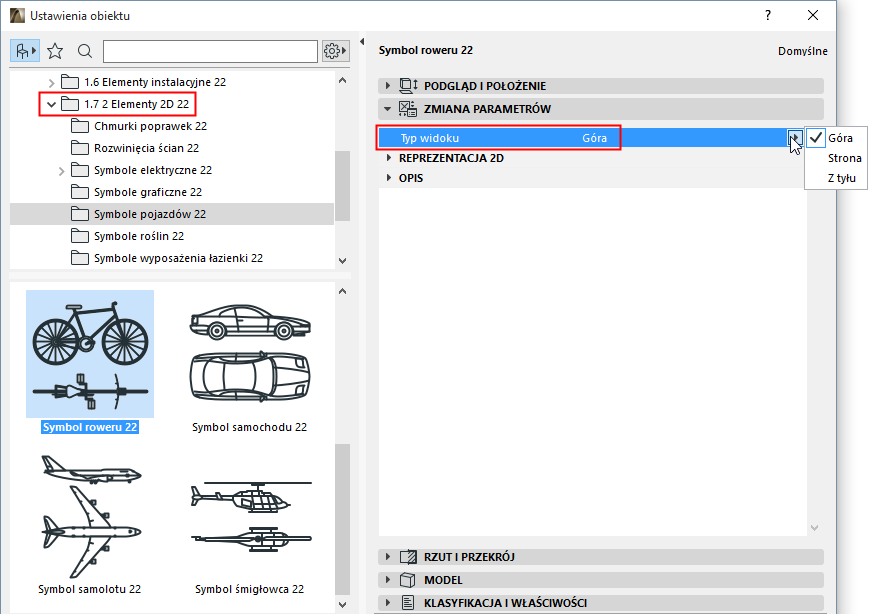Select the Symbole roślin 22 folder
This screenshot has height=614, width=869.
[139, 236]
